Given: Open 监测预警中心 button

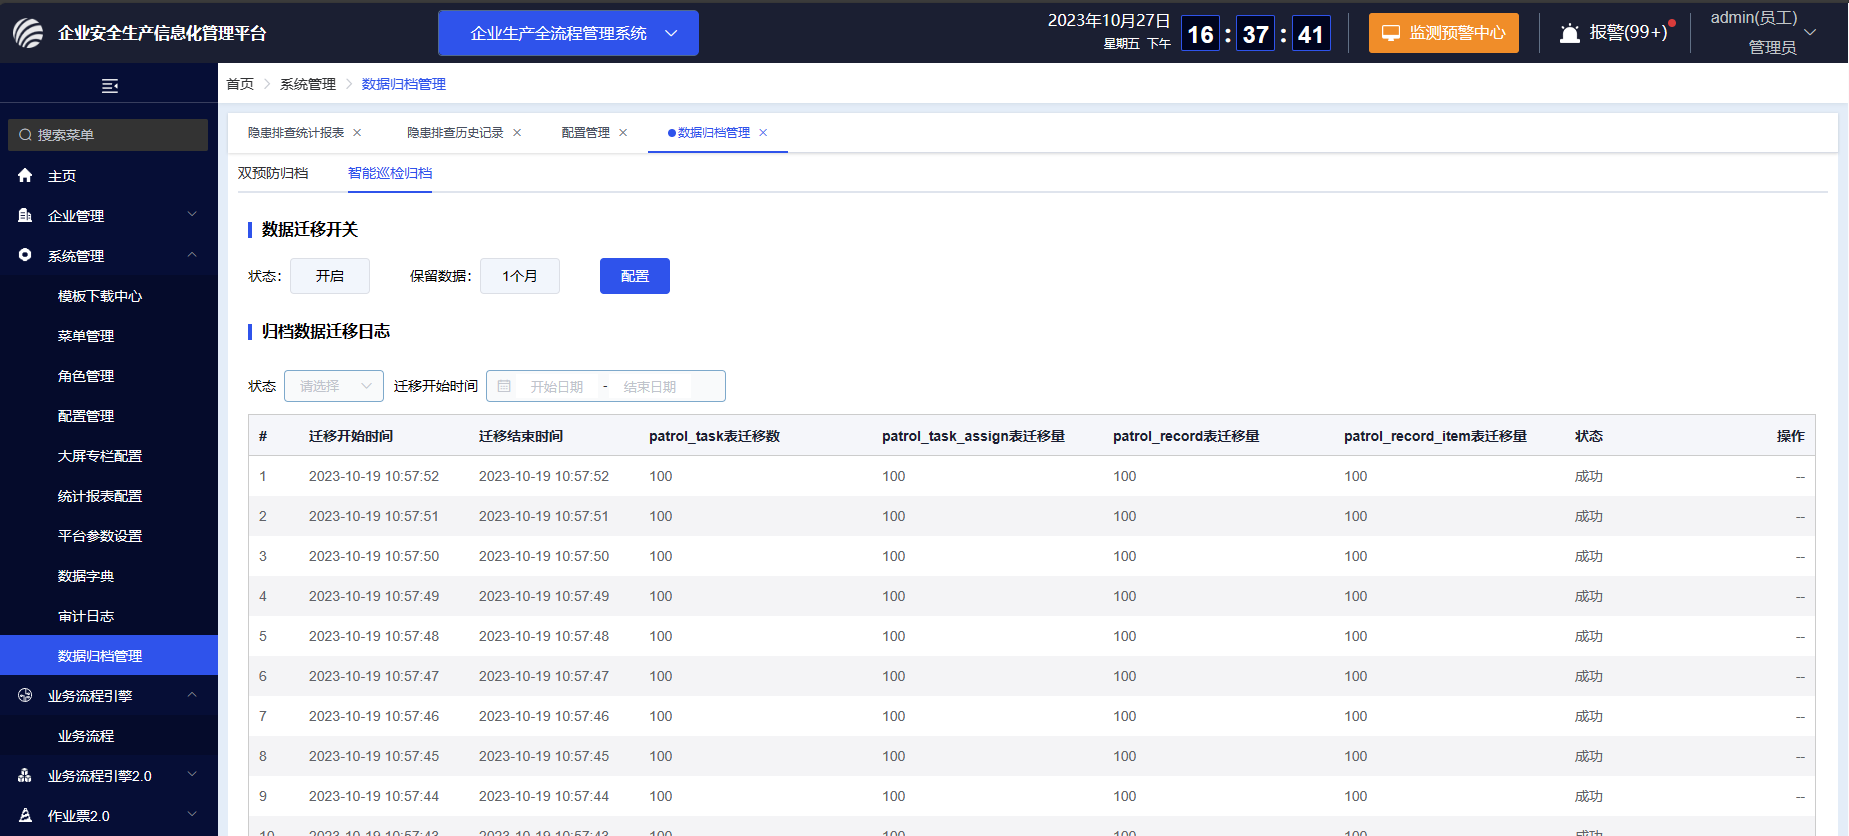Looking at the screenshot, I should pyautogui.click(x=1444, y=33).
